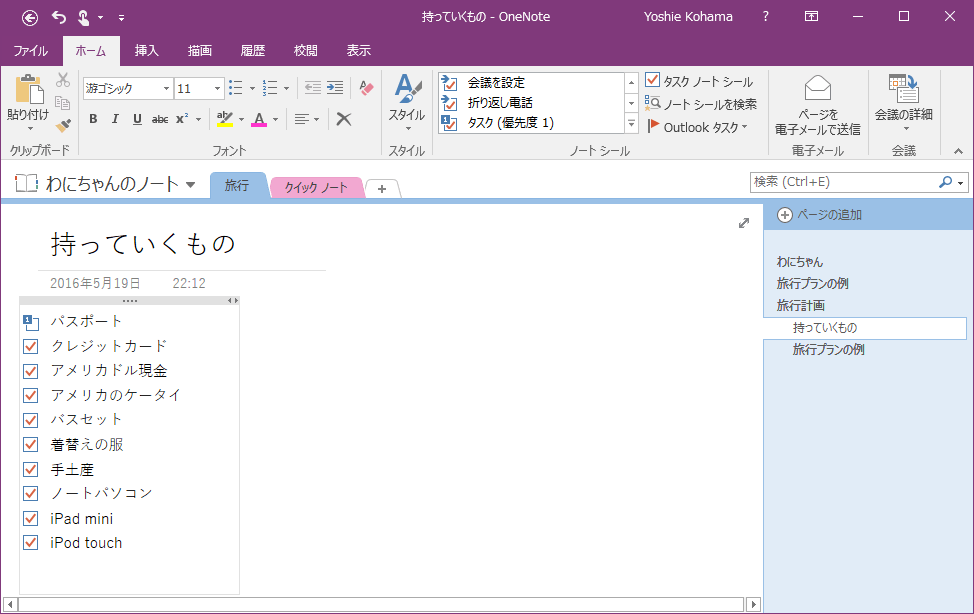Open the 旅行計画 page

pos(801,305)
